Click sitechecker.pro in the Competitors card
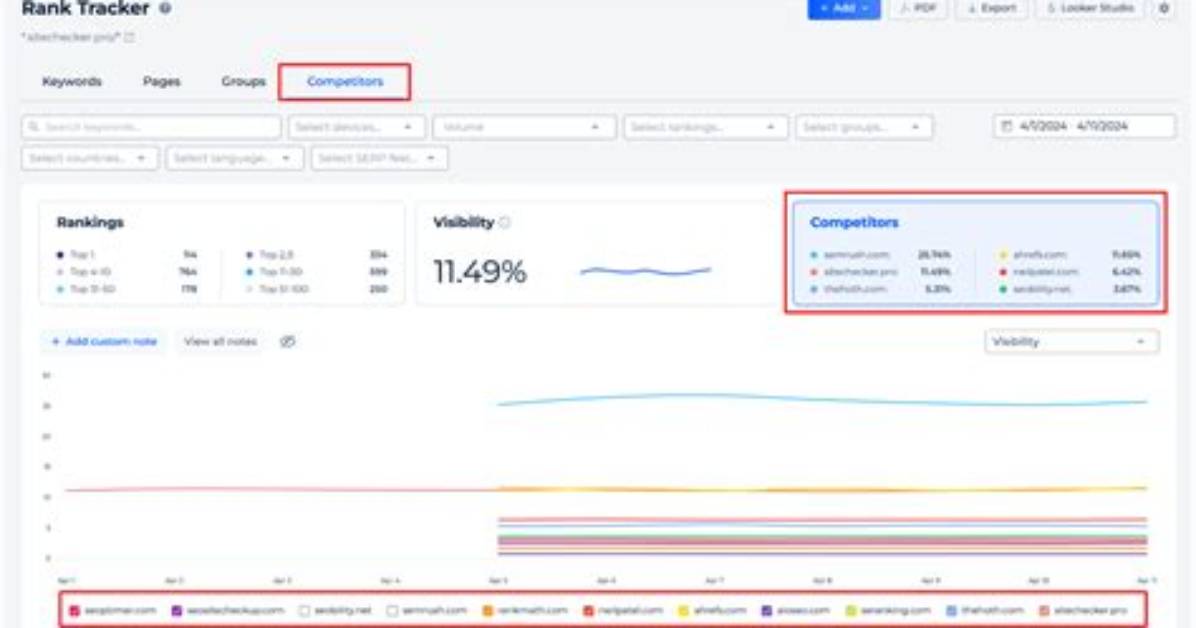 click(860, 272)
